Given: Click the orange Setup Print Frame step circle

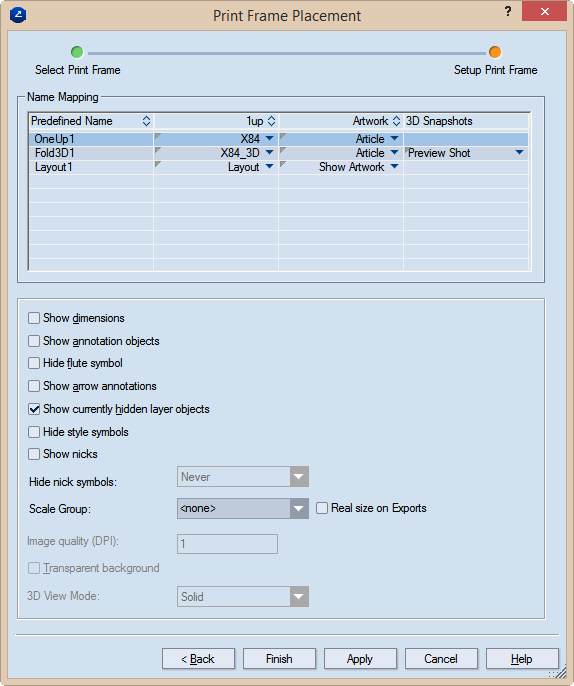Looking at the screenshot, I should 495,52.
